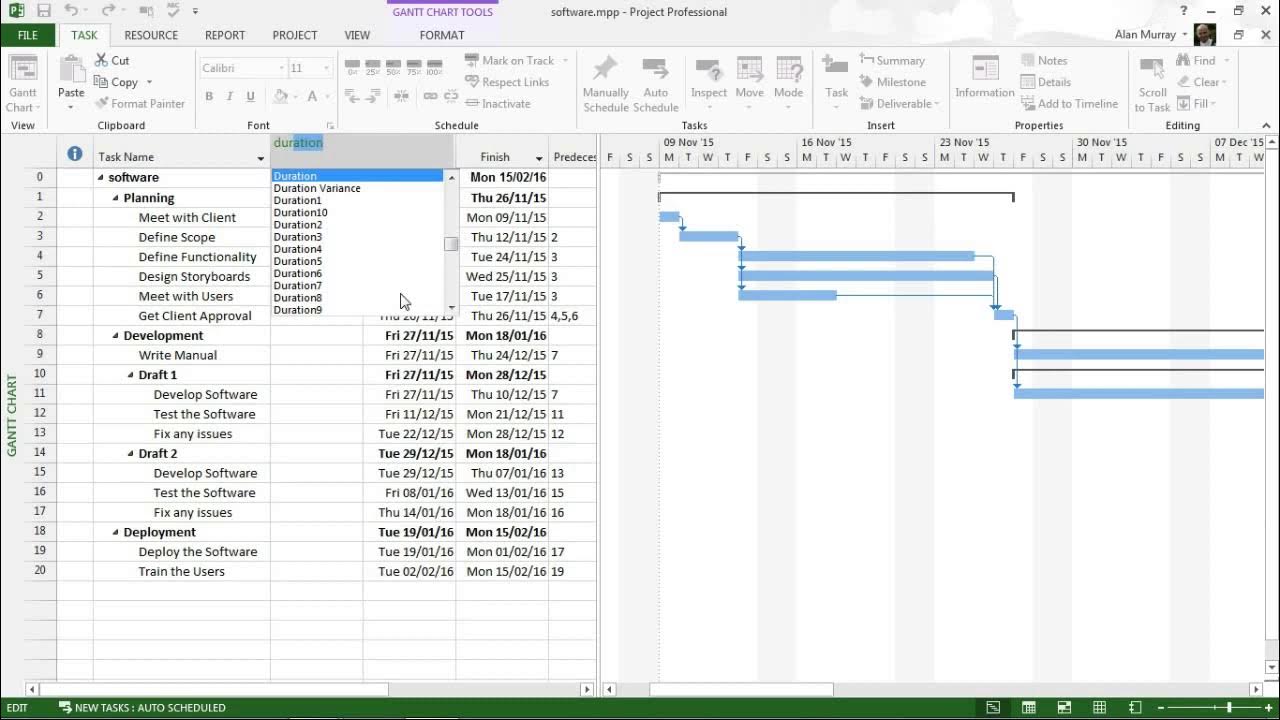Split the selected task
1280x720 pixels.
(x=401, y=96)
